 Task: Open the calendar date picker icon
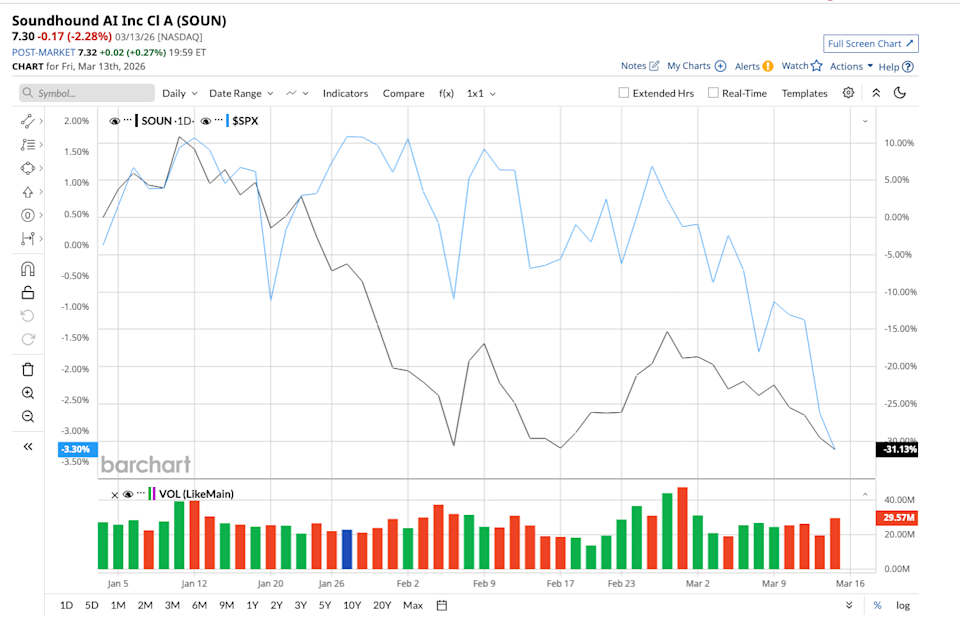[442, 605]
